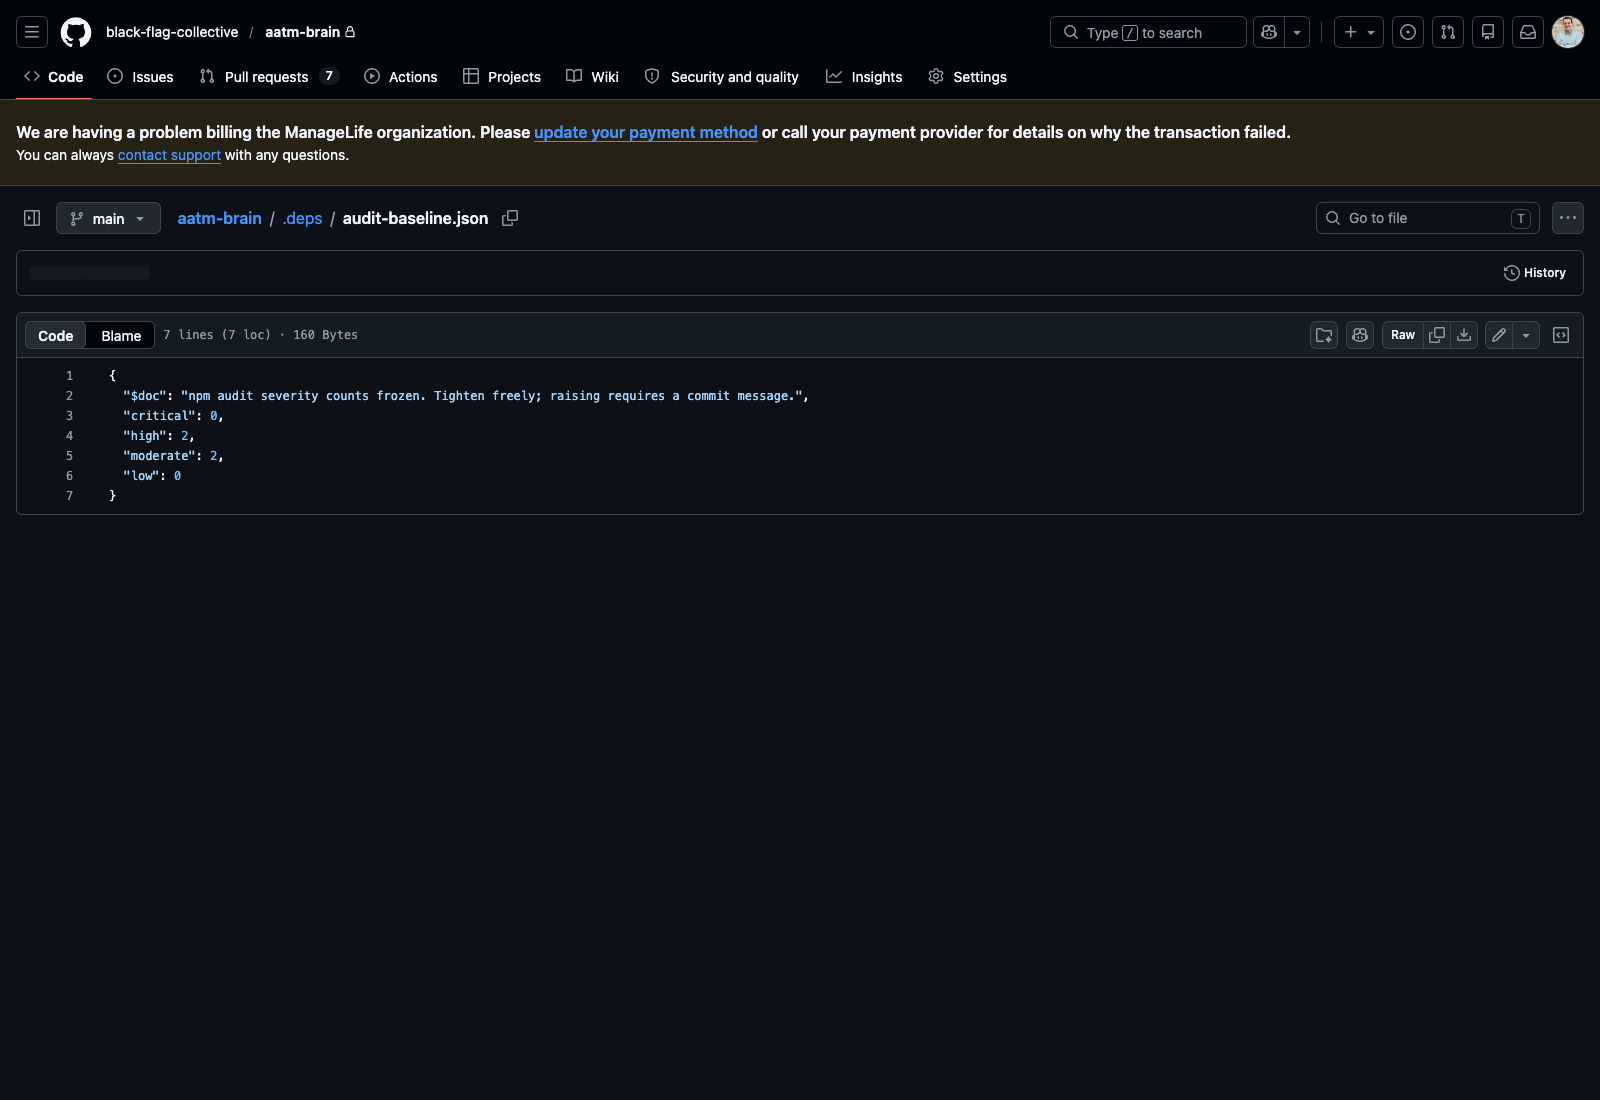
Task: Click the update your payment method link
Action: click(645, 132)
